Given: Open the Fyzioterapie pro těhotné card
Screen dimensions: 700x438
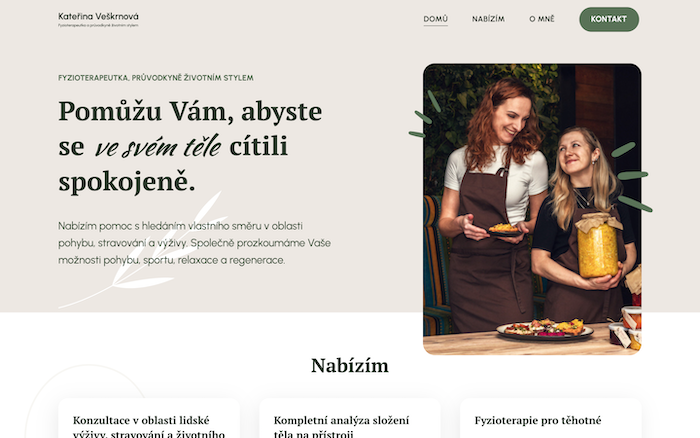Looking at the screenshot, I should pos(550,418).
